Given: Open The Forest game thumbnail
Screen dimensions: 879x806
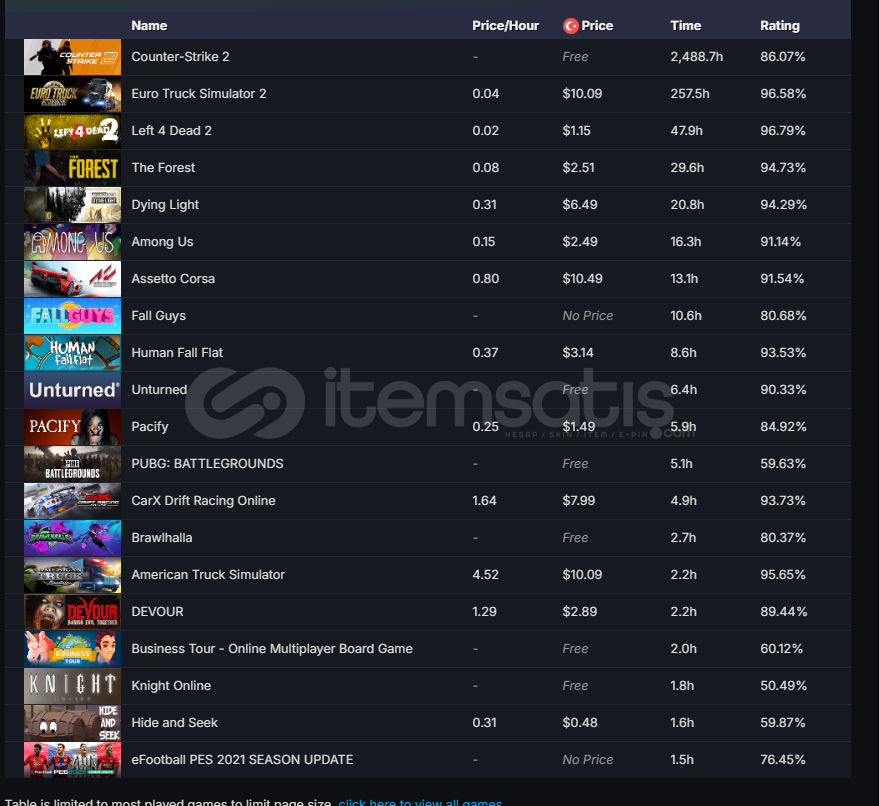Looking at the screenshot, I should tap(72, 168).
